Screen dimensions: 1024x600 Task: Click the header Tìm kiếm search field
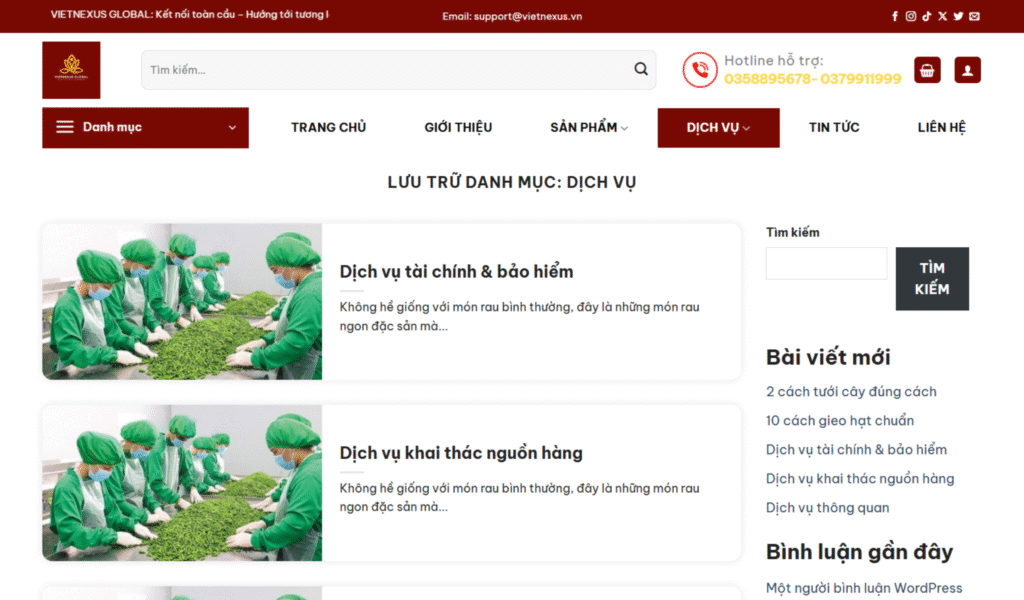pos(385,70)
